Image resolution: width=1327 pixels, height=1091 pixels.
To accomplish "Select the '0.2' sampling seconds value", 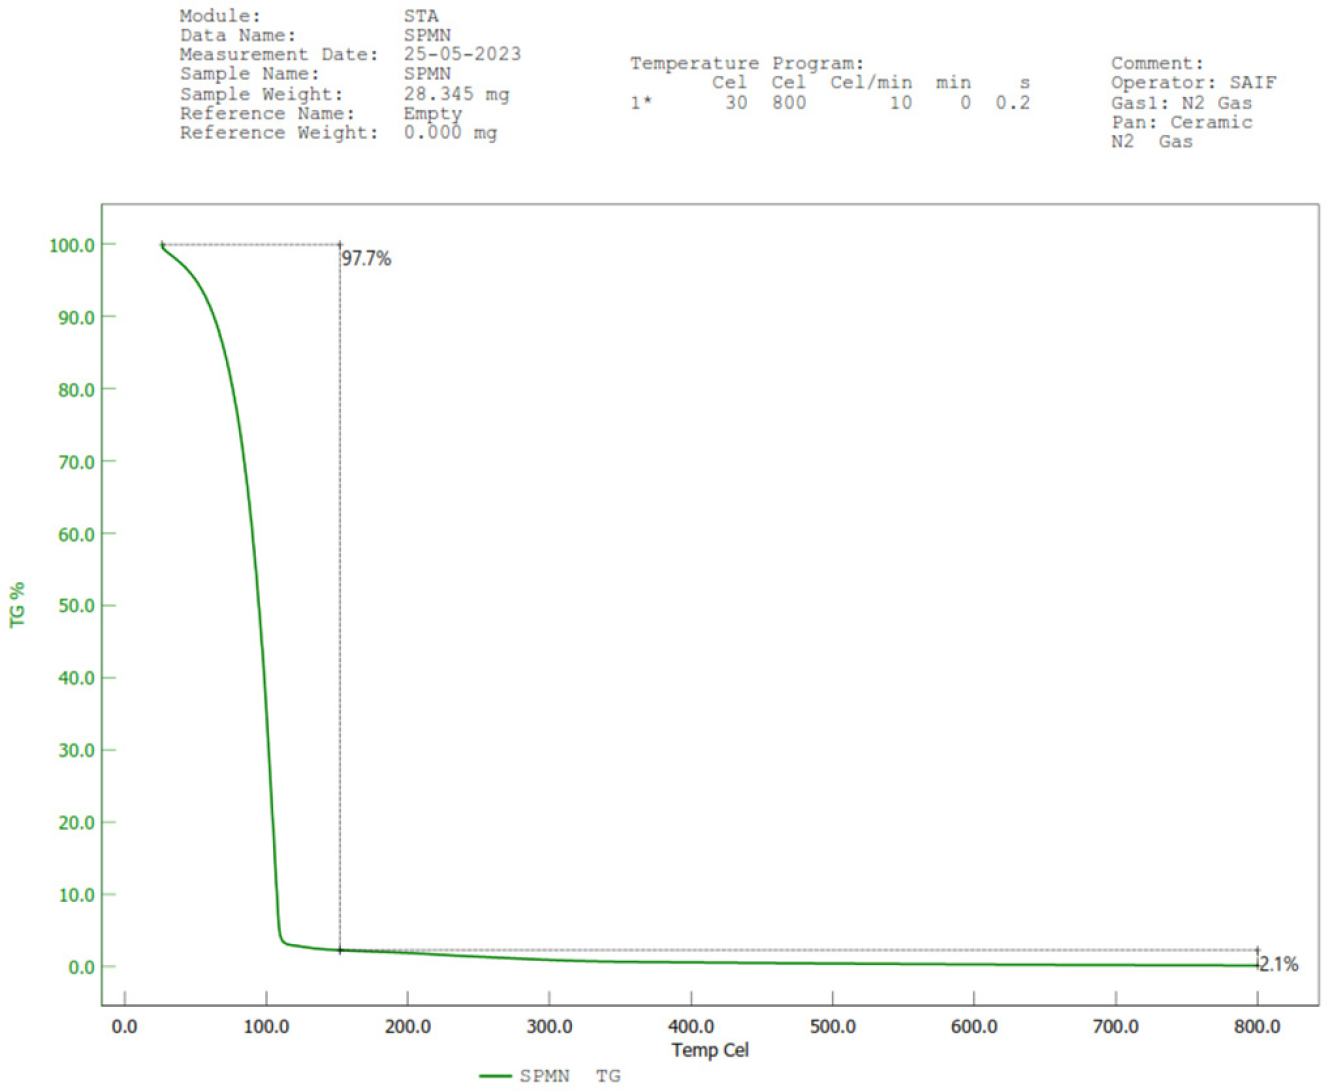I will click(1012, 103).
